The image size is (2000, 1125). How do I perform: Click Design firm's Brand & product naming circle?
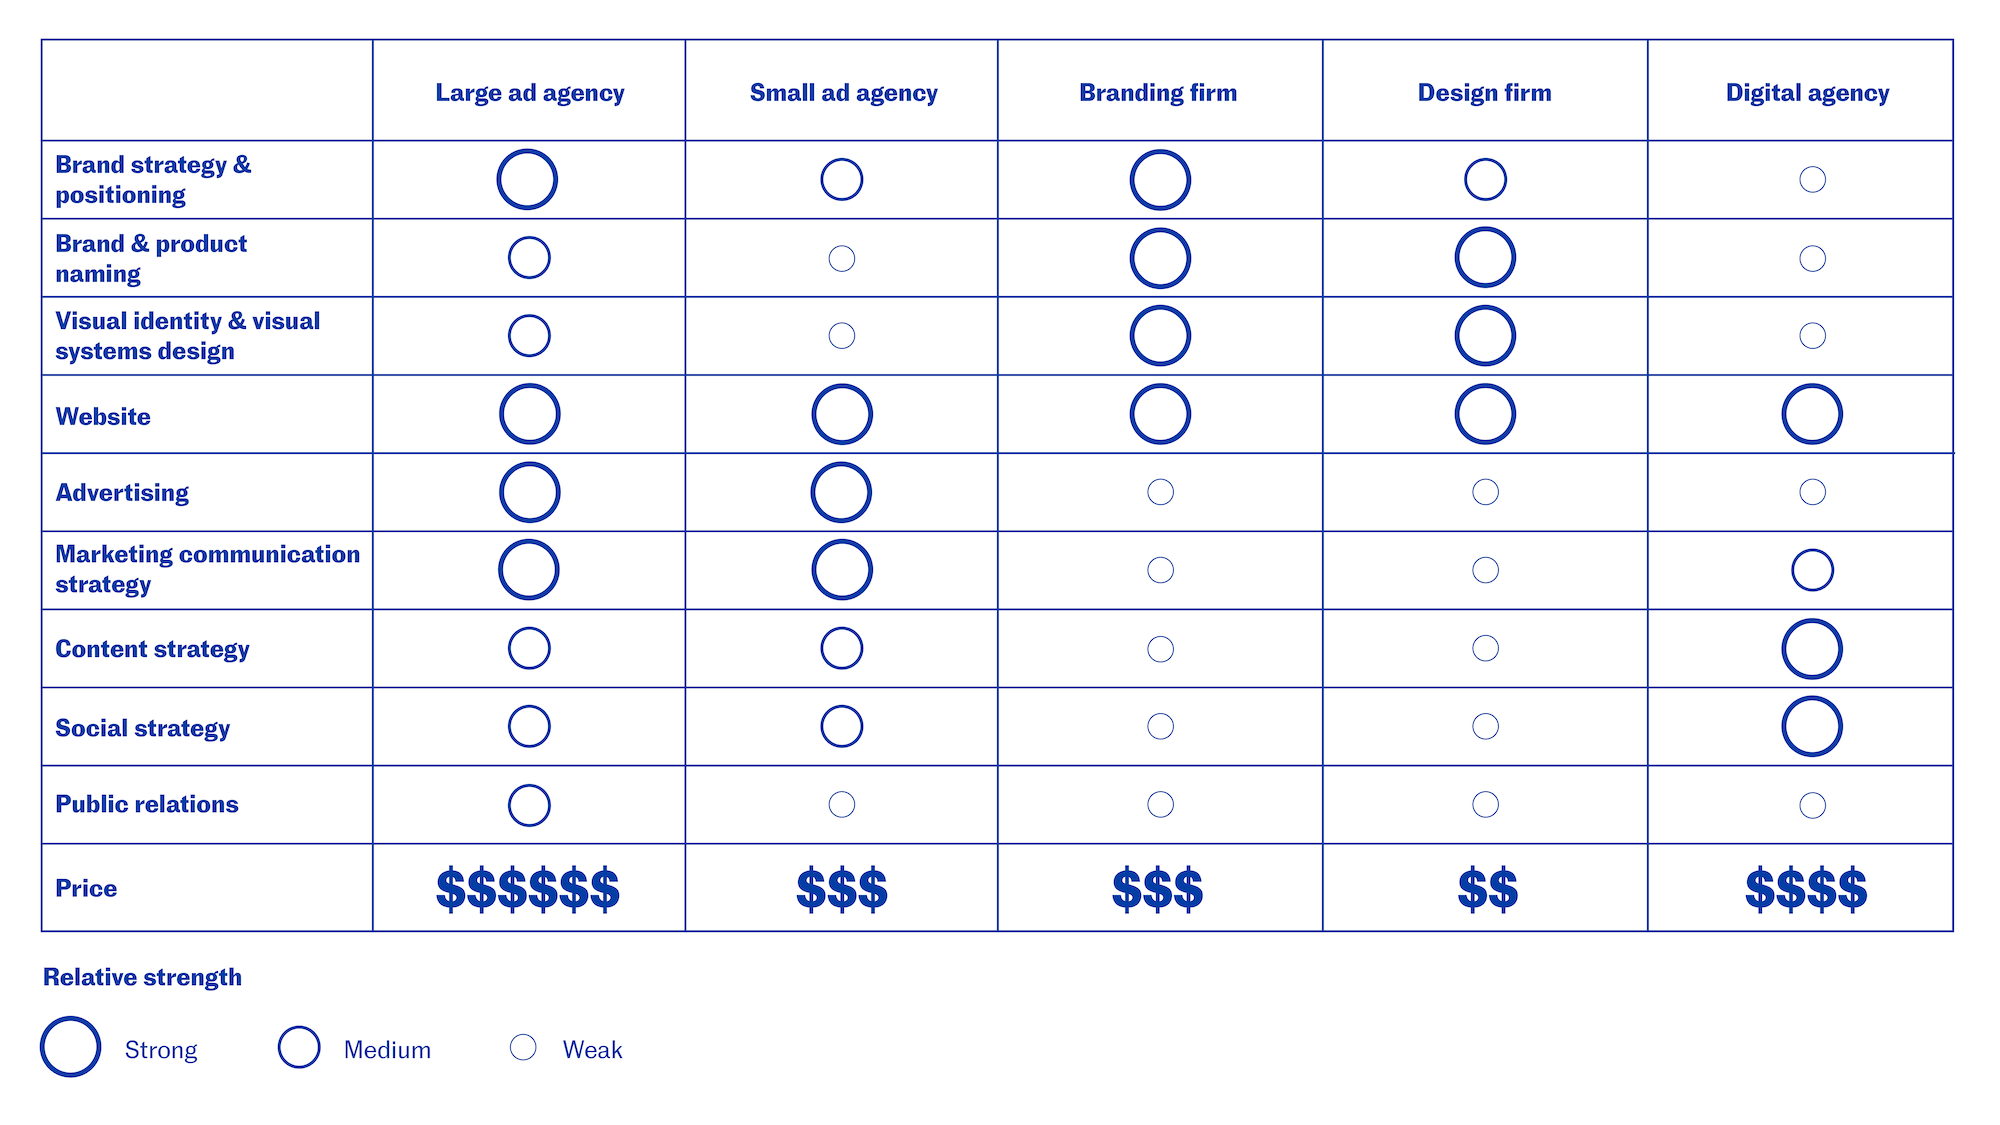[1485, 258]
